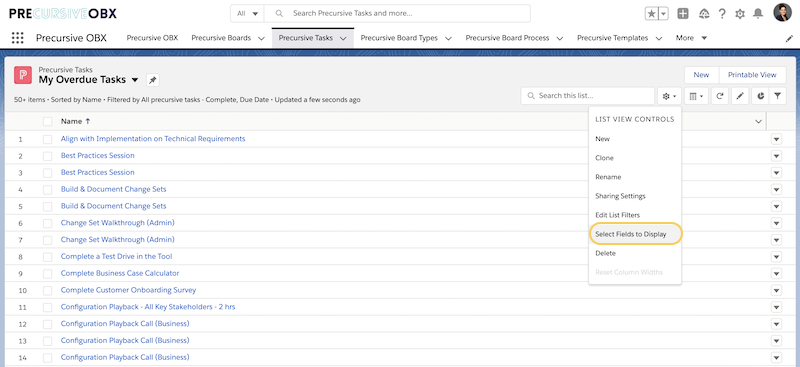
Task: Open the favorites list dropdown arrow
Action: (x=663, y=14)
